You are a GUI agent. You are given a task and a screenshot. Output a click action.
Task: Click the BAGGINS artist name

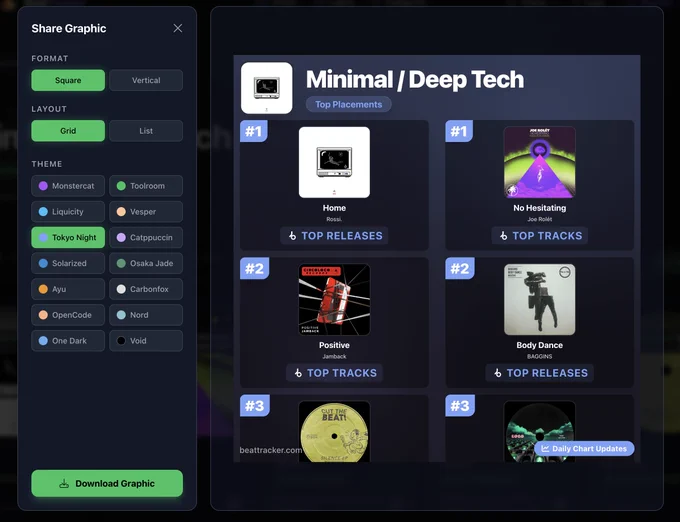tap(539, 356)
